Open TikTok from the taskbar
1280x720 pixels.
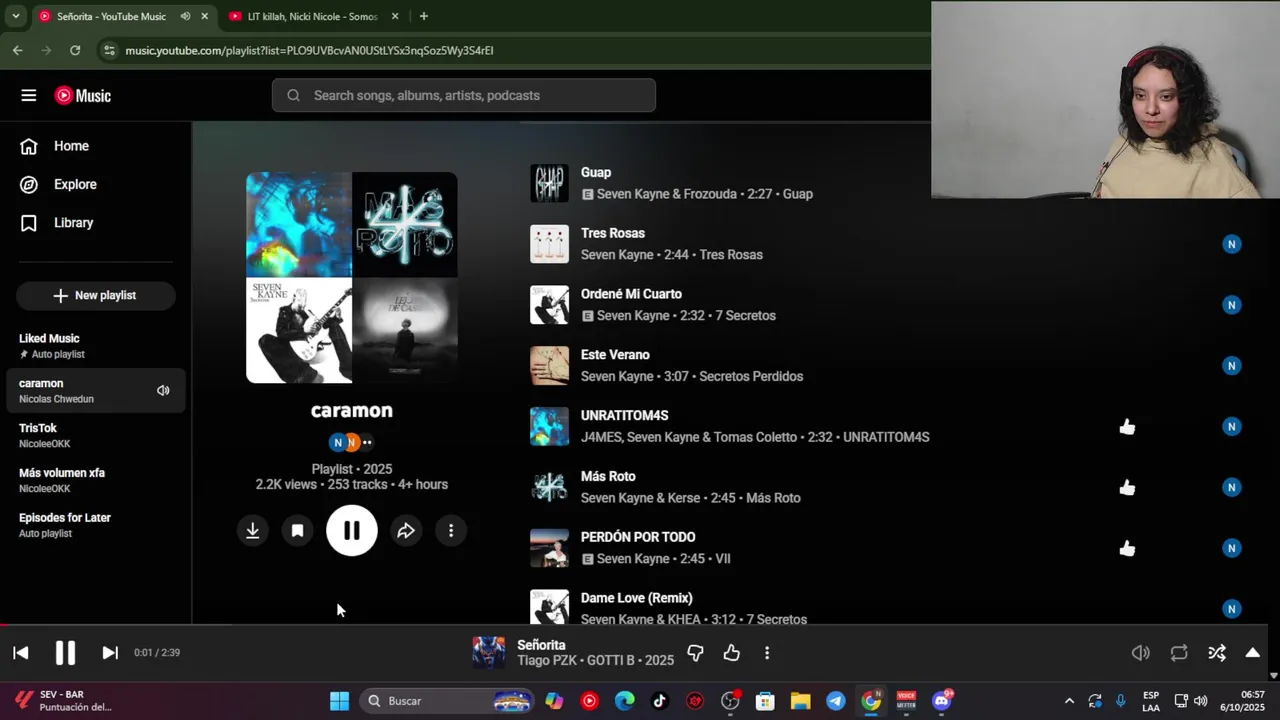(660, 701)
